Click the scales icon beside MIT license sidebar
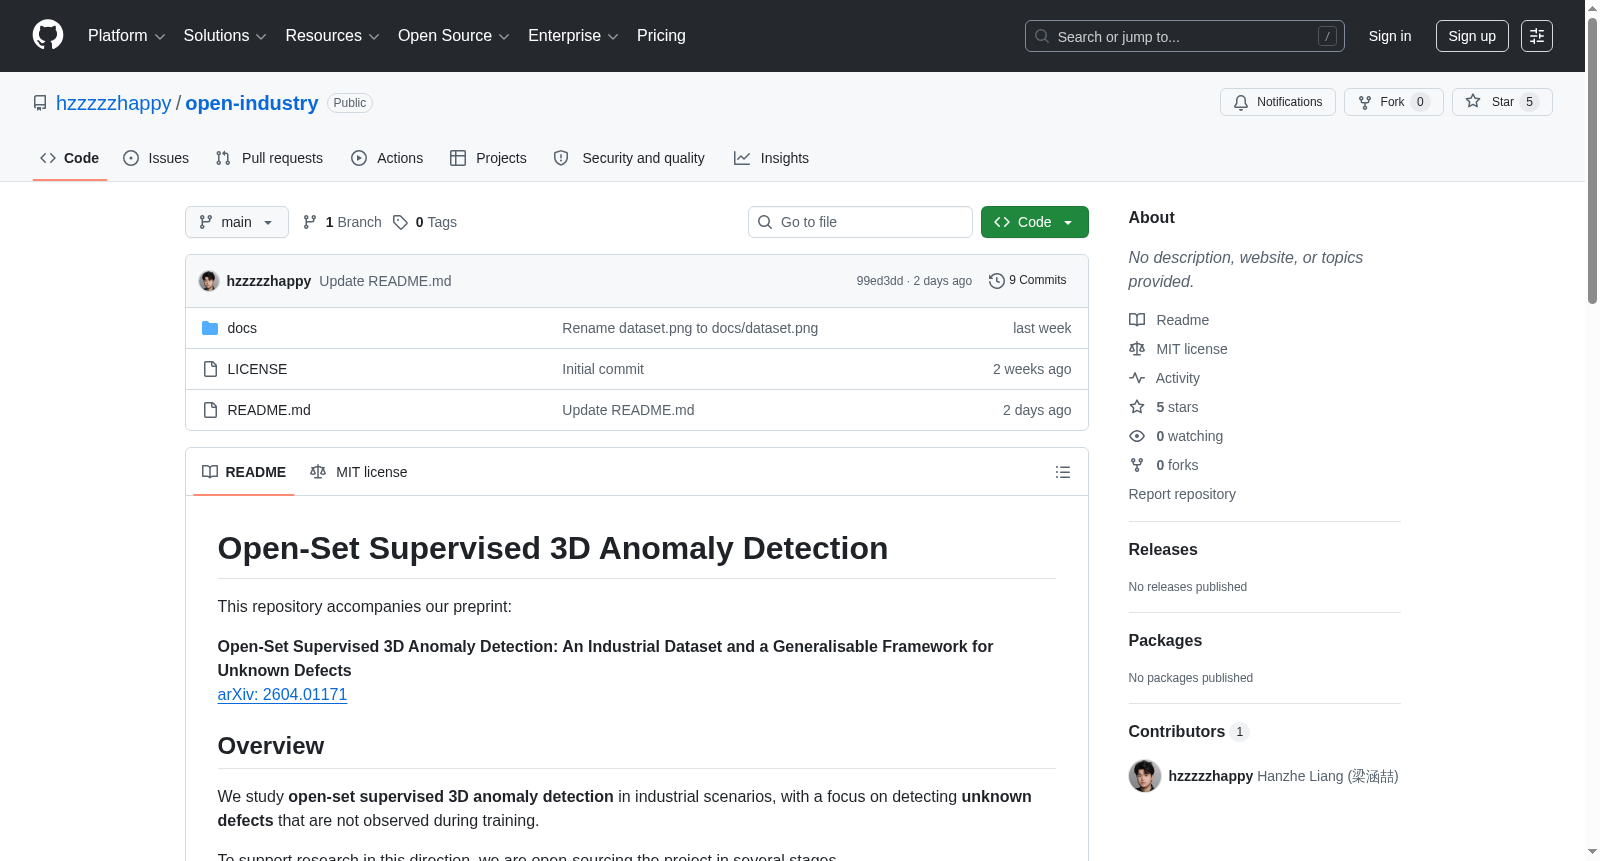This screenshot has width=1600, height=861. [x=1137, y=349]
